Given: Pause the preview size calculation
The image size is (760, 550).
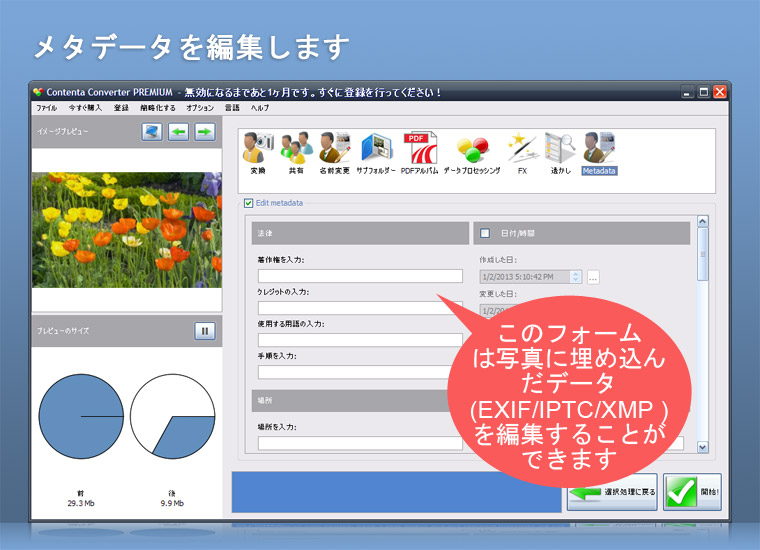Looking at the screenshot, I should [205, 331].
